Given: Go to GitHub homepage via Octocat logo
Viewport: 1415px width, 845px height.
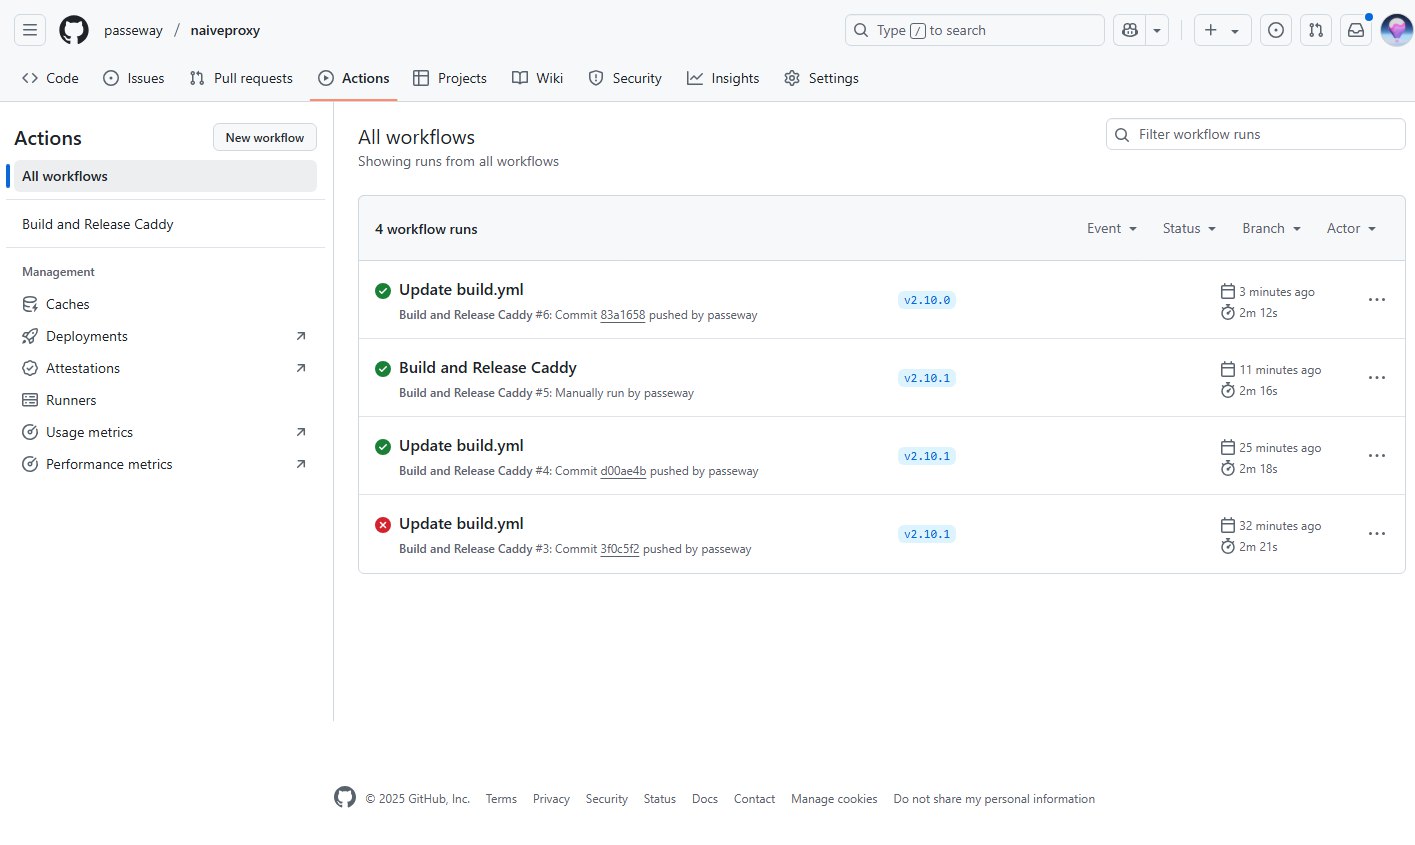Looking at the screenshot, I should (74, 30).
